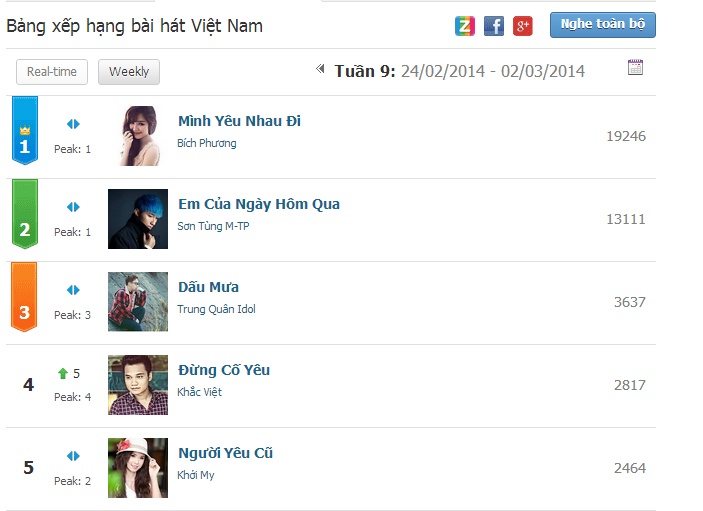Click the Nghe toàn bộ button
703x511 pixels.
603,25
